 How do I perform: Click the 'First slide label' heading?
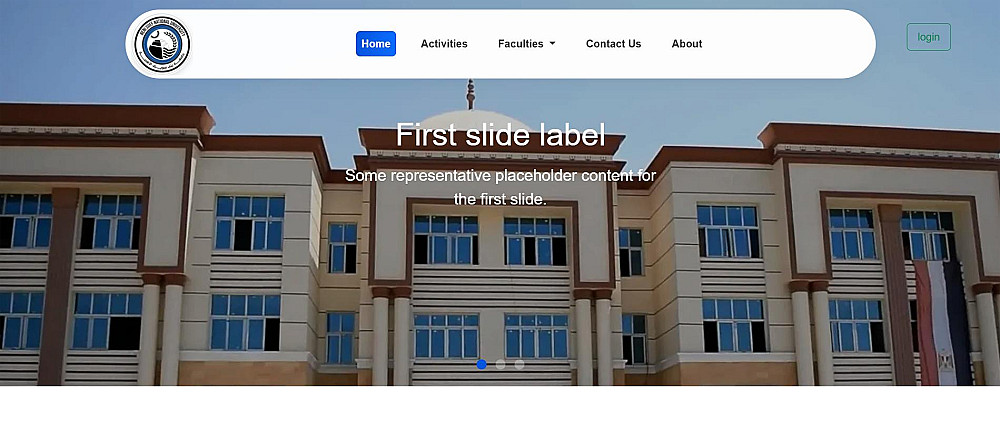click(500, 135)
